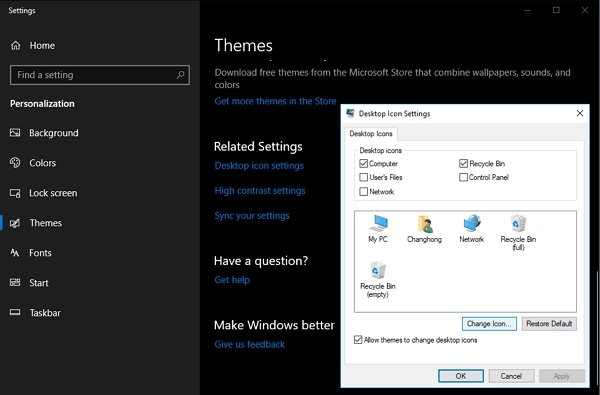Open the Taskbar section

[45, 313]
